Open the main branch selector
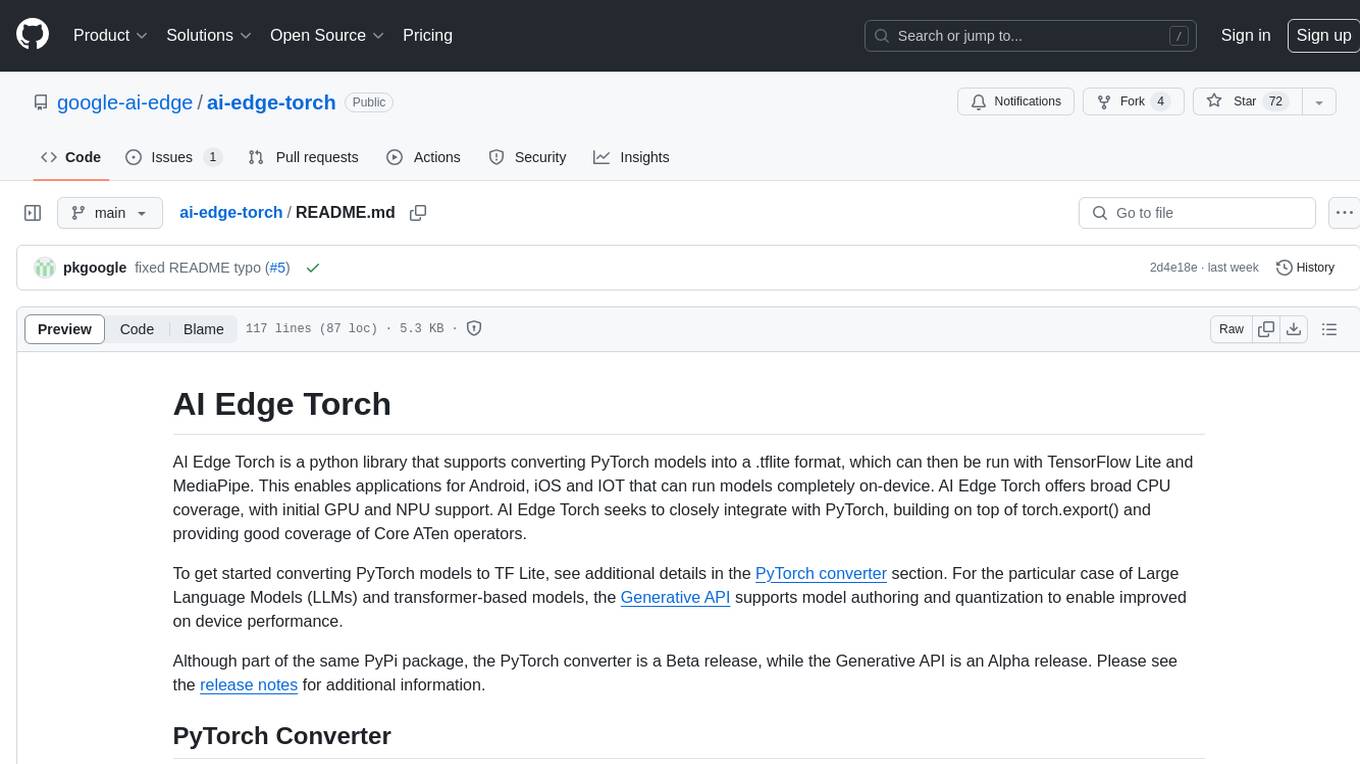 pos(109,213)
